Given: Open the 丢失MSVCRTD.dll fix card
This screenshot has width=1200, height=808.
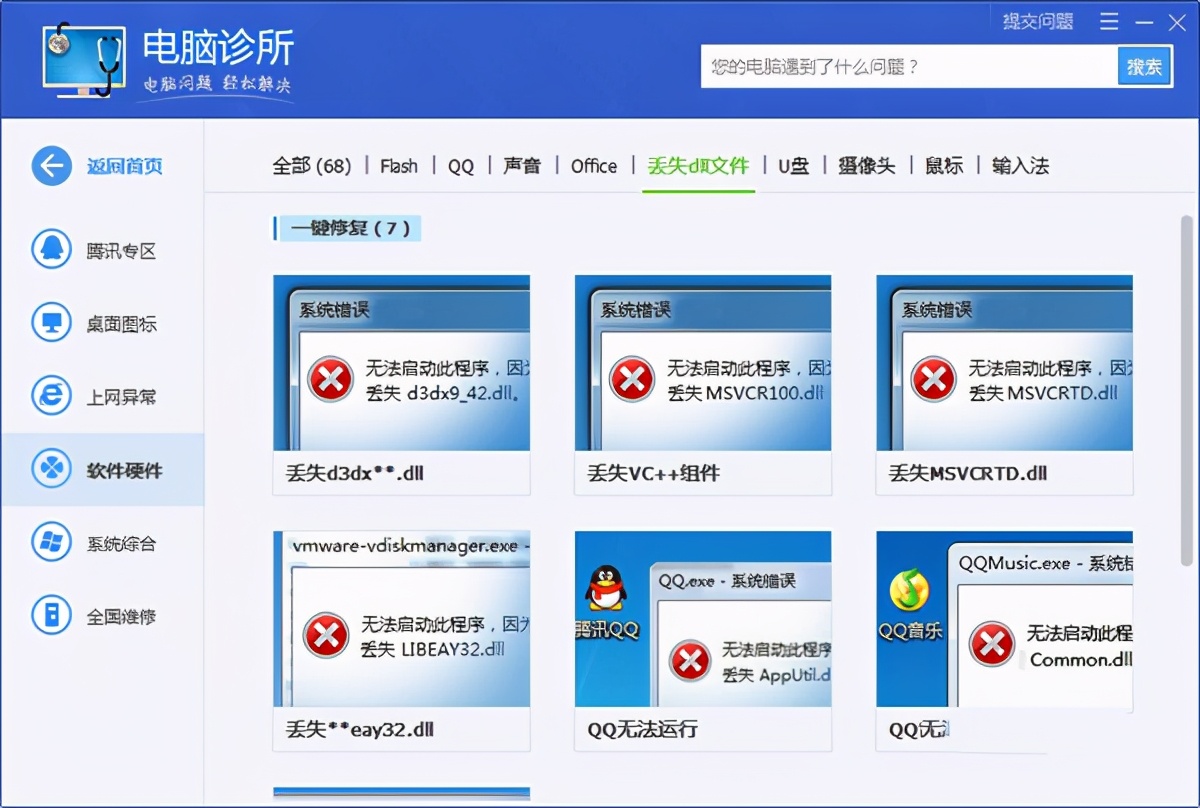Looking at the screenshot, I should click(x=1004, y=385).
